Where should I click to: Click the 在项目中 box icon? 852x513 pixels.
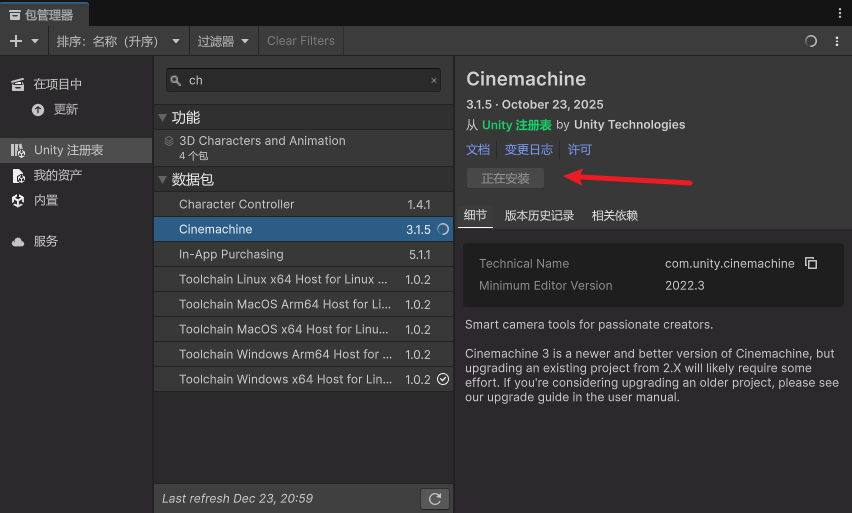click(x=18, y=84)
